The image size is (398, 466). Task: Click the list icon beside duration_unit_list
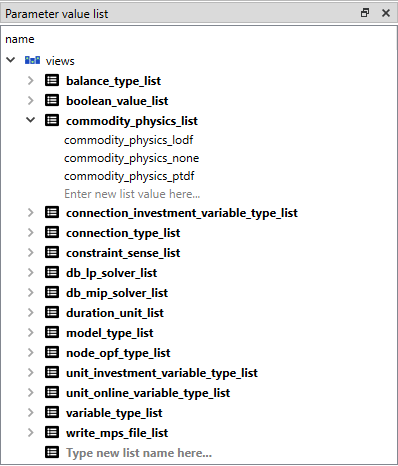[52, 312]
